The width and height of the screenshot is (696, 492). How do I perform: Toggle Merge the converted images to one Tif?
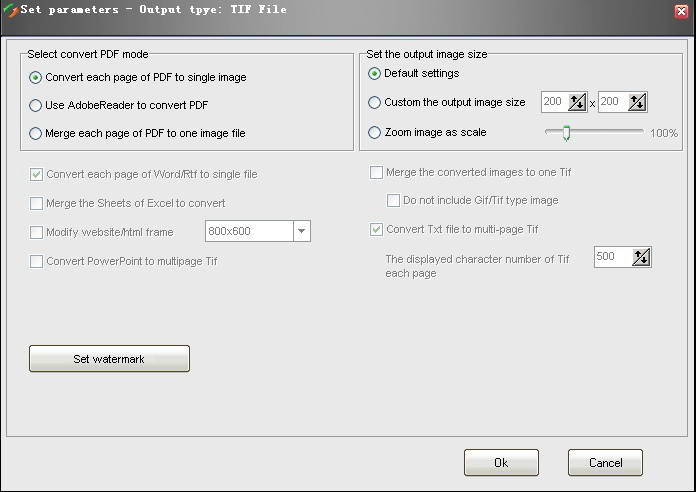[377, 172]
